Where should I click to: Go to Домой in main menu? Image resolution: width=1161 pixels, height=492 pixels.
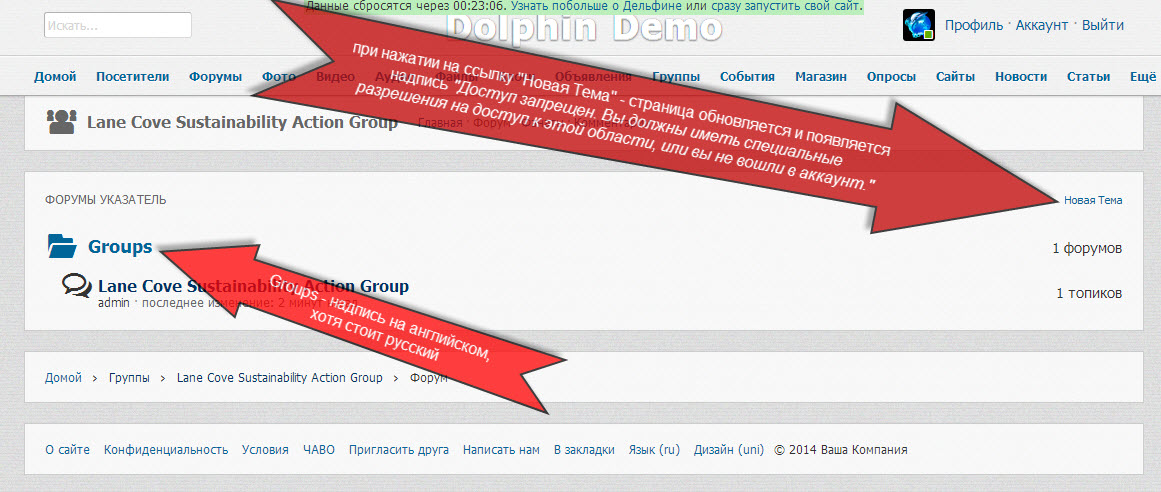55,76
